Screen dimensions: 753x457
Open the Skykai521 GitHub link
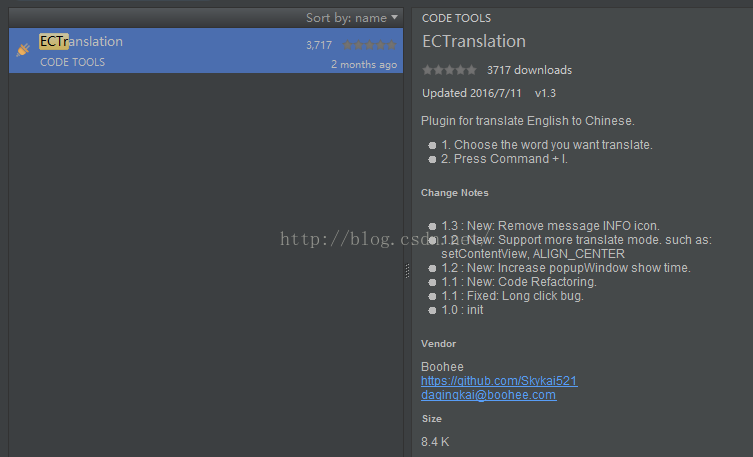click(x=499, y=381)
